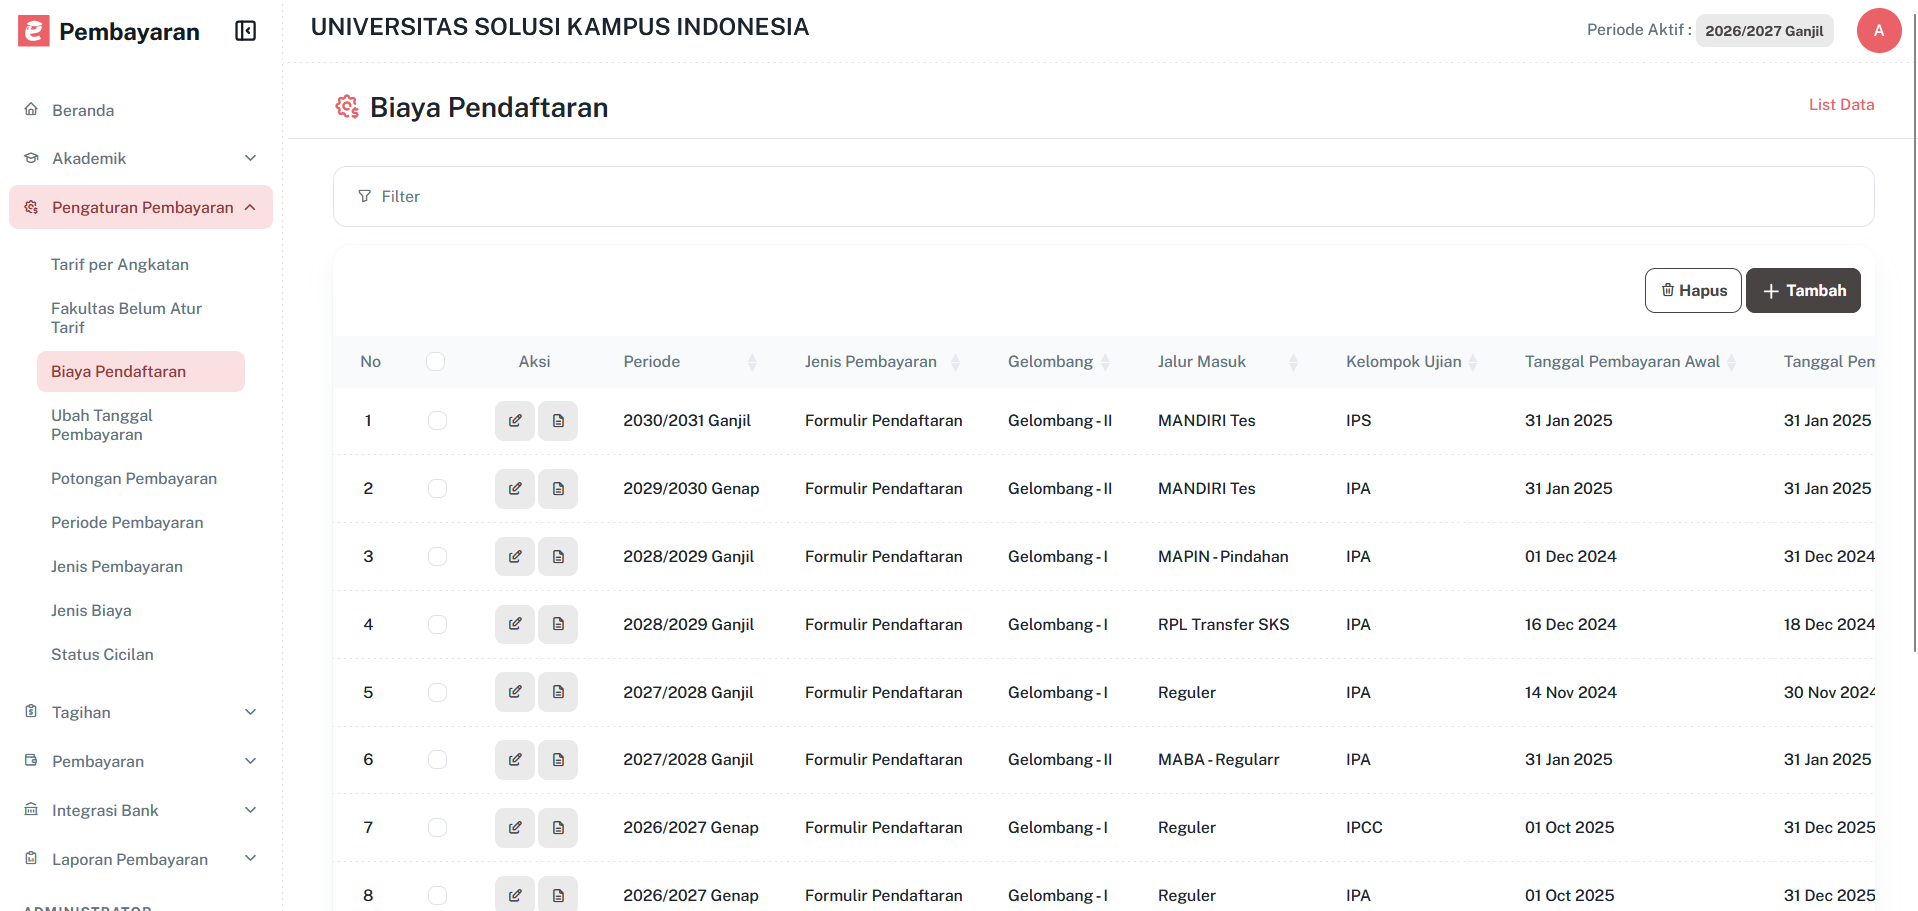
Task: Check the row 2 checkbox
Action: coord(437,489)
